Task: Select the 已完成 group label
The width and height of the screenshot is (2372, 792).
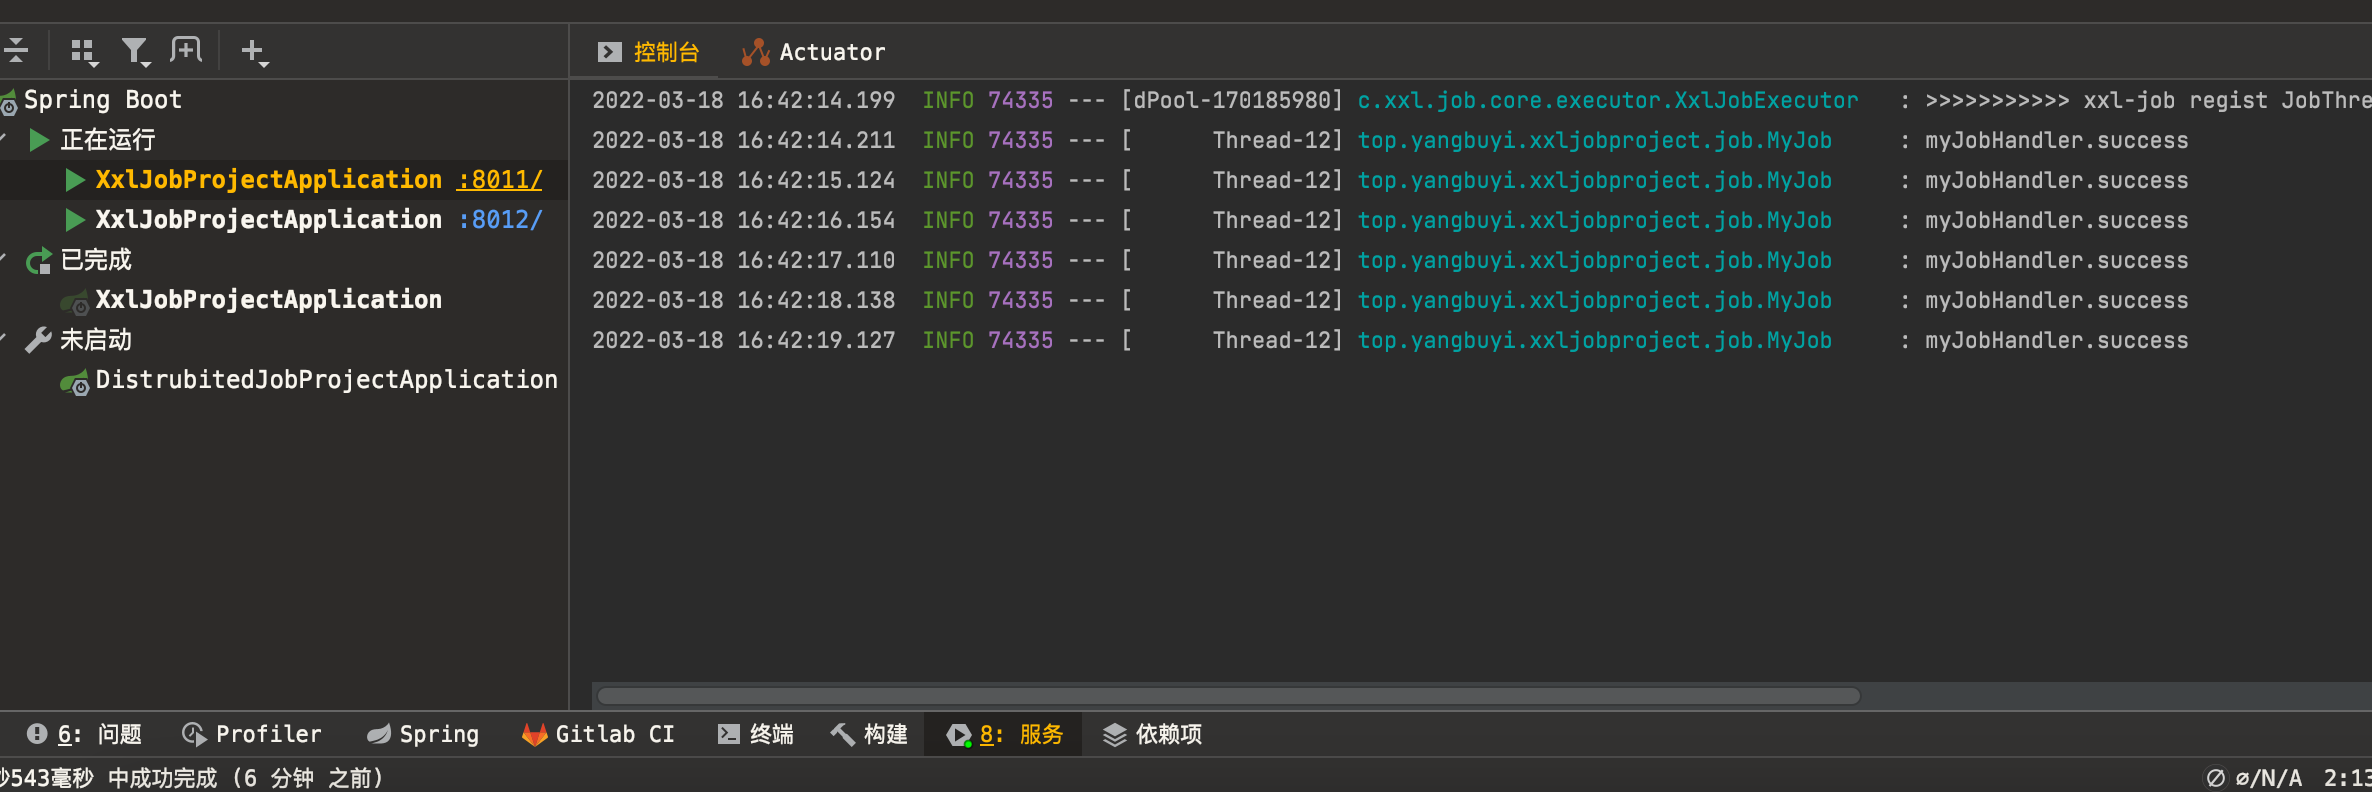Action: [x=96, y=260]
